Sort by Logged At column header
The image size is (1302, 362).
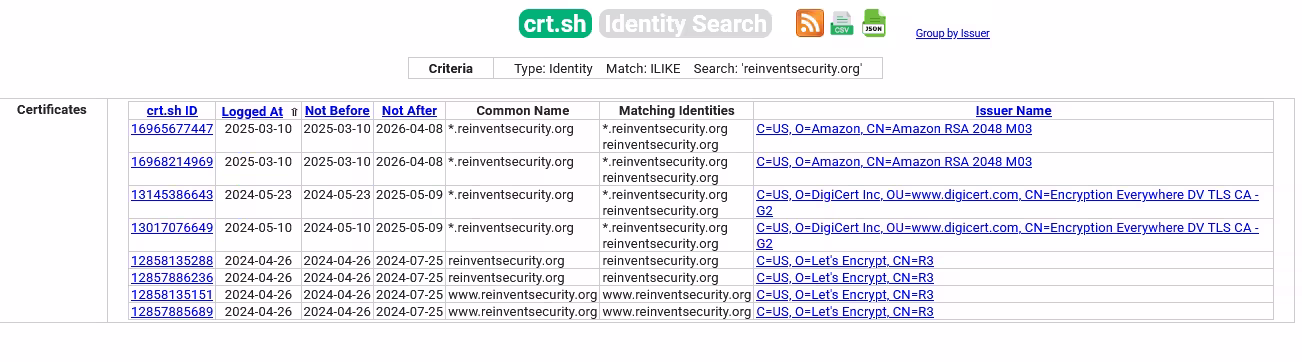[x=252, y=112]
